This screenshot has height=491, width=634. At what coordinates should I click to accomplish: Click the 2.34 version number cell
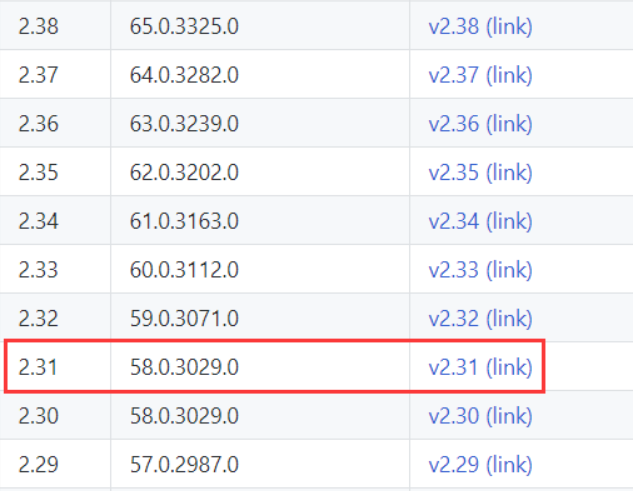click(38, 221)
